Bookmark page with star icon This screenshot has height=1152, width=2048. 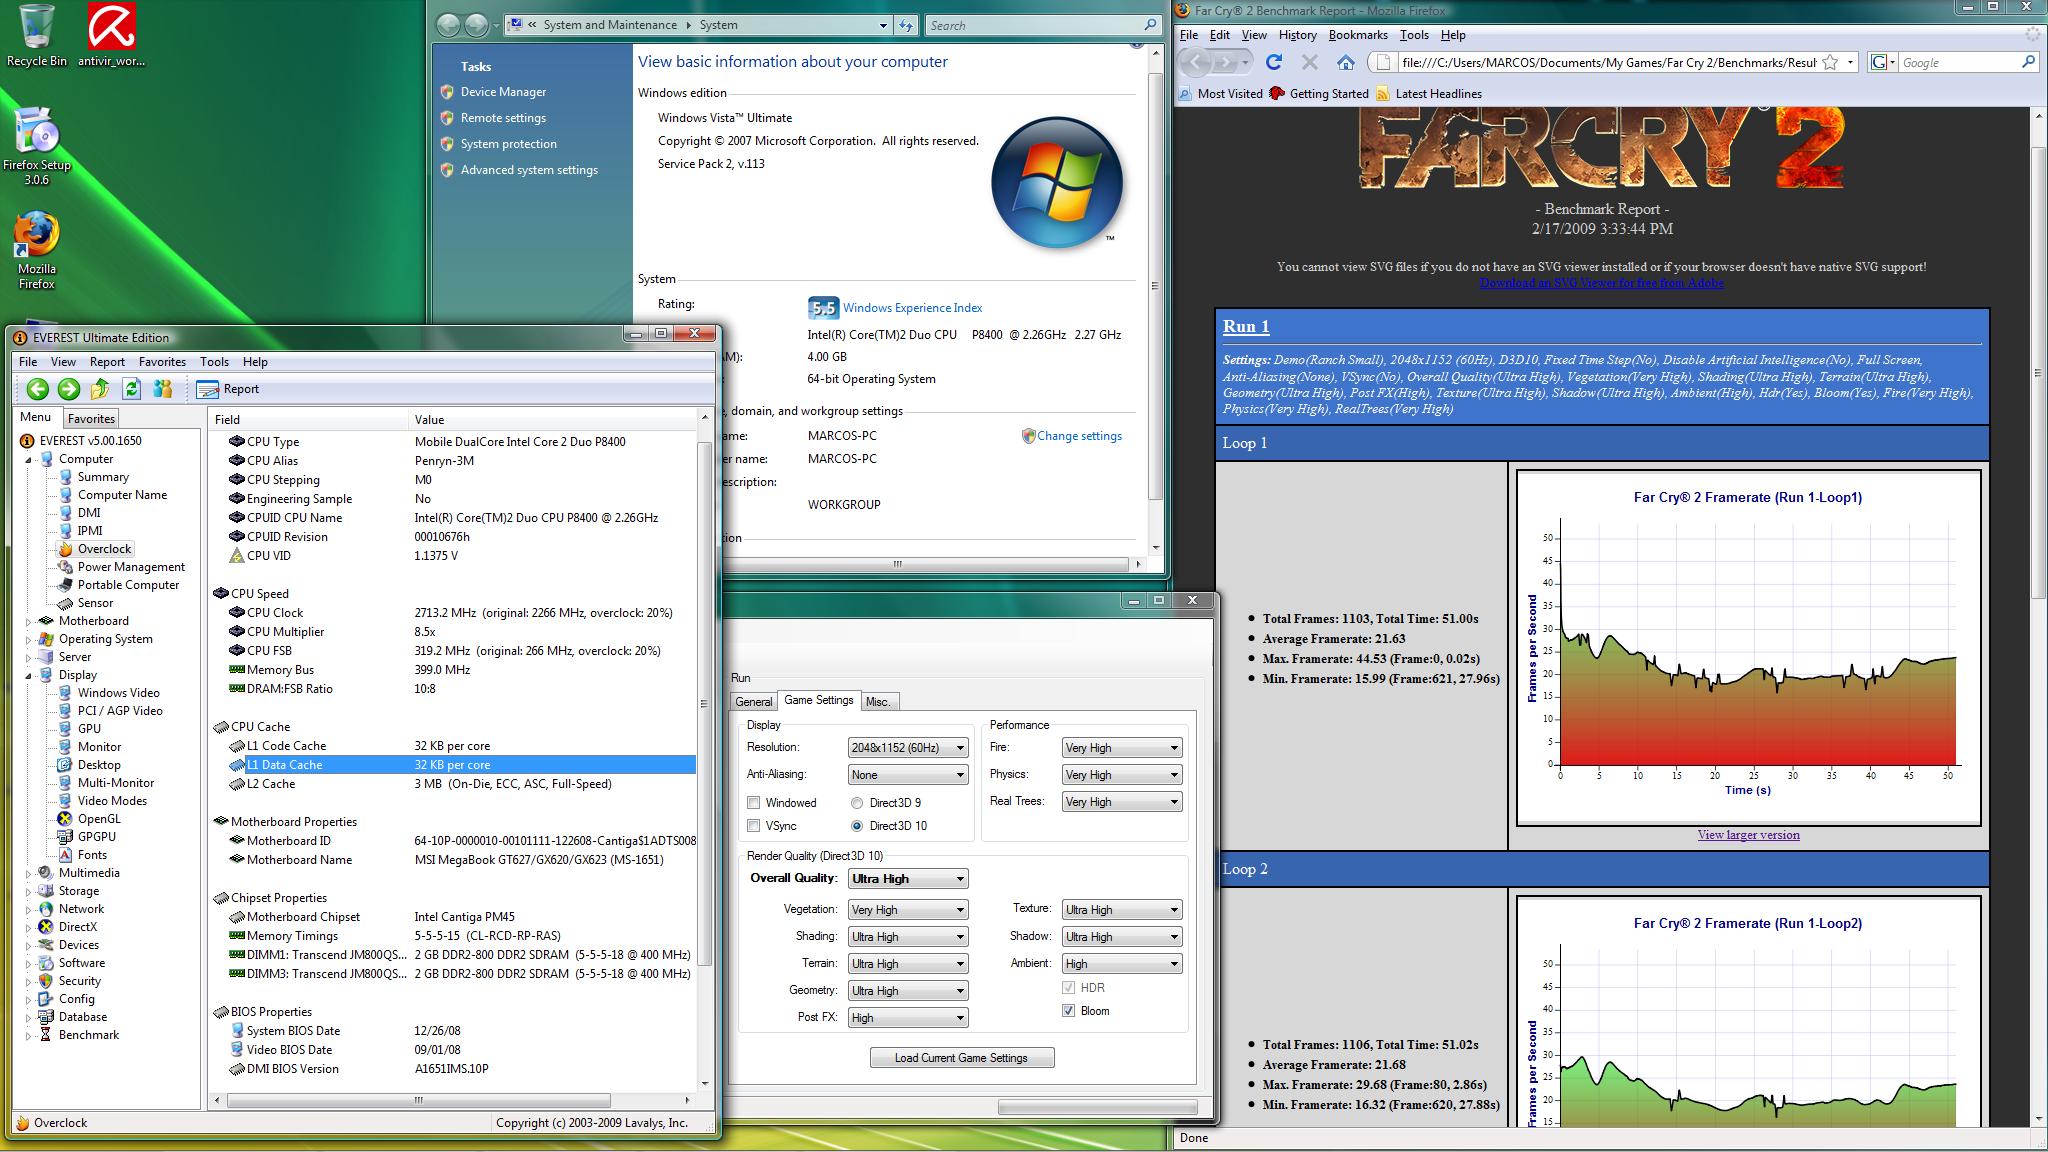pos(1830,62)
